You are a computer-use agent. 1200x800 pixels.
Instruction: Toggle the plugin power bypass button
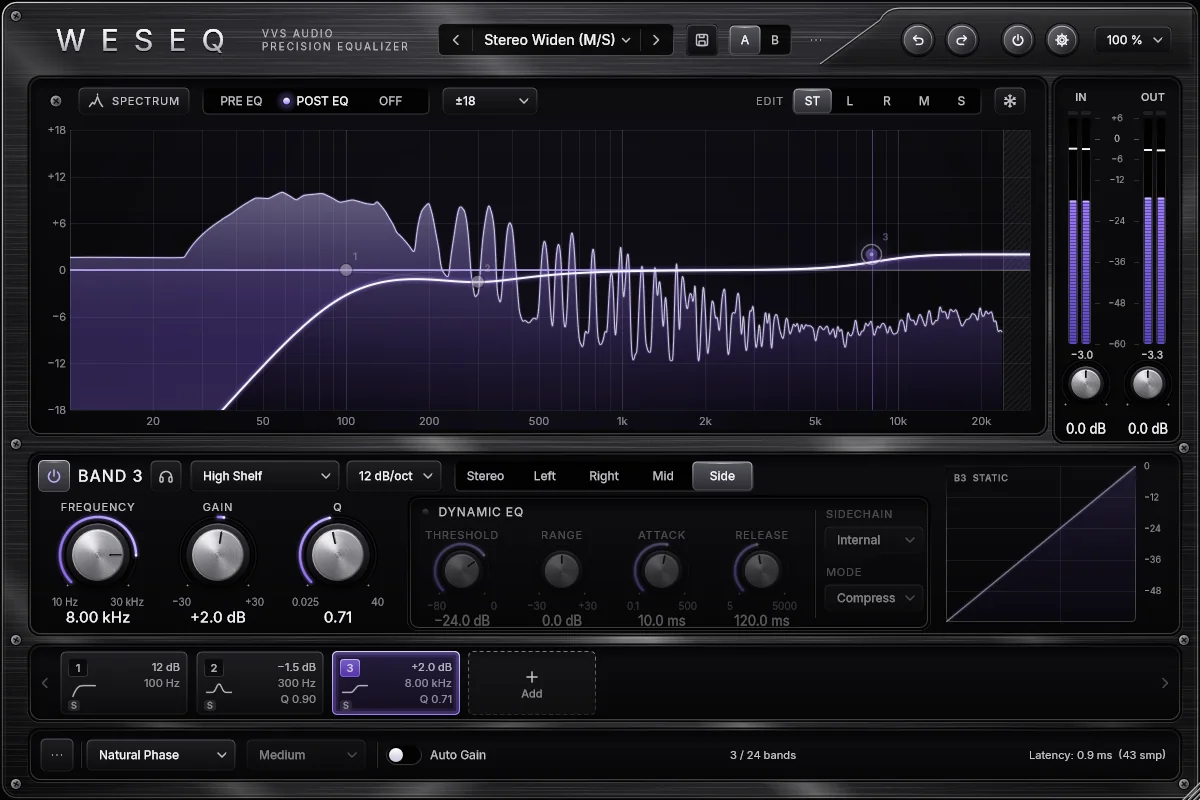point(1018,40)
